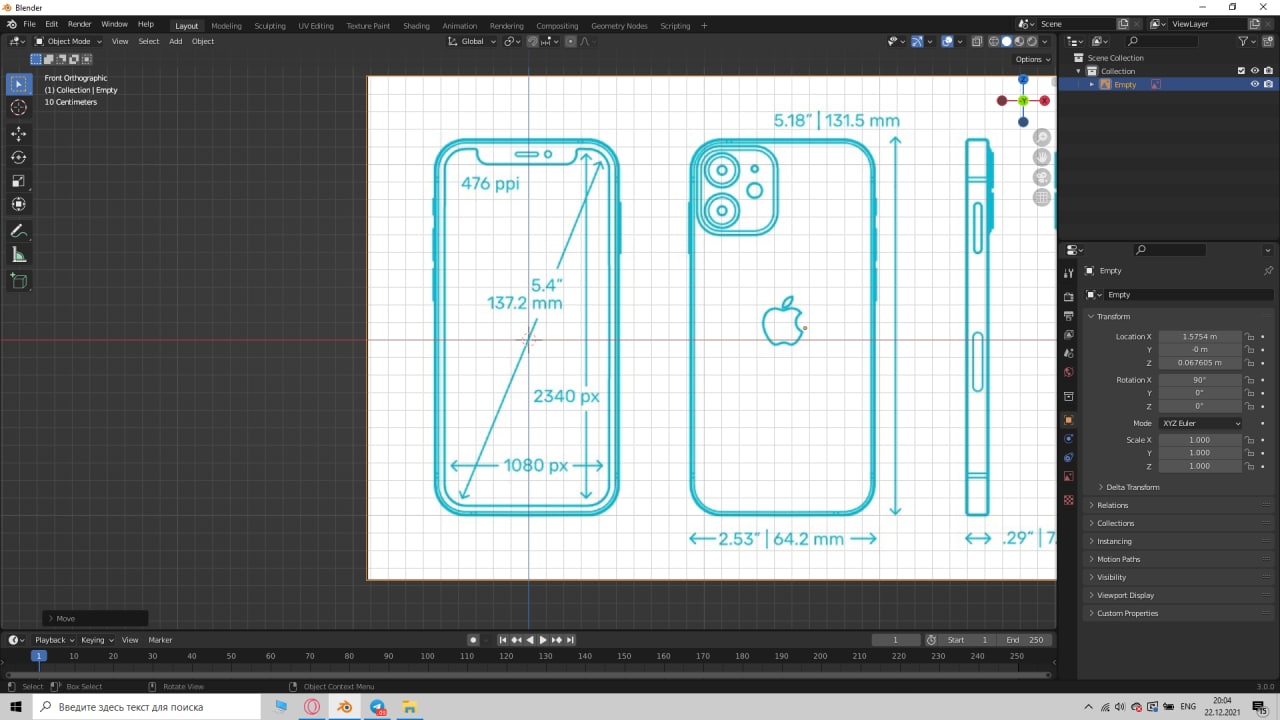Image resolution: width=1280 pixels, height=720 pixels.
Task: Switch to the Geometry Nodes workspace tab
Action: tap(619, 26)
